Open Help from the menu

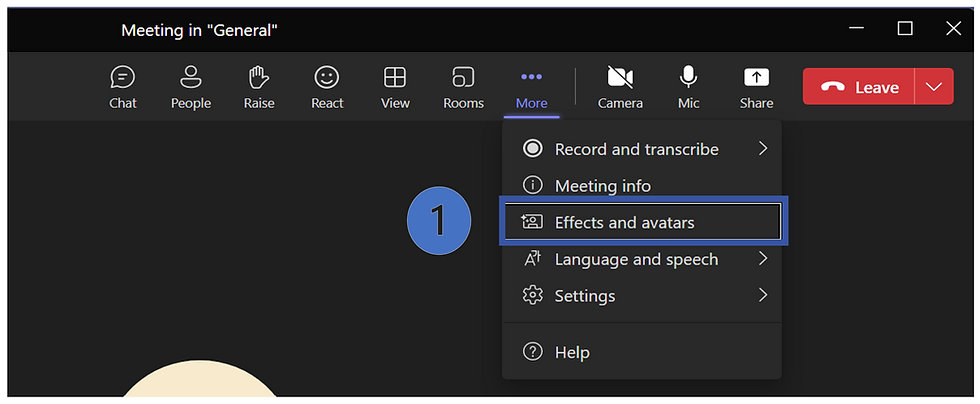coord(642,352)
